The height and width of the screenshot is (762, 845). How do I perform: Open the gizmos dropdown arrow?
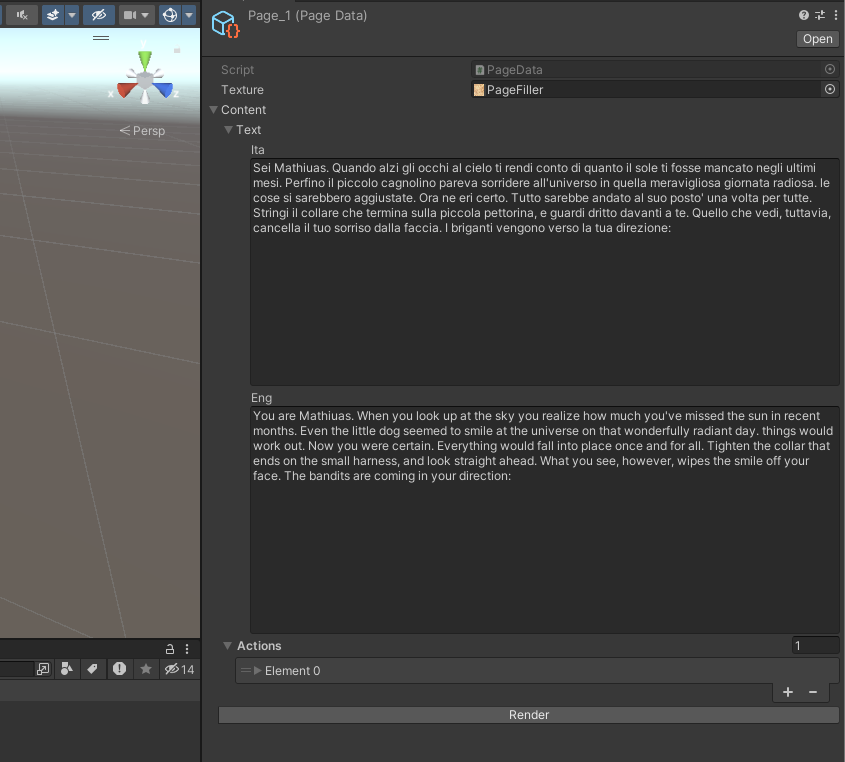[189, 15]
